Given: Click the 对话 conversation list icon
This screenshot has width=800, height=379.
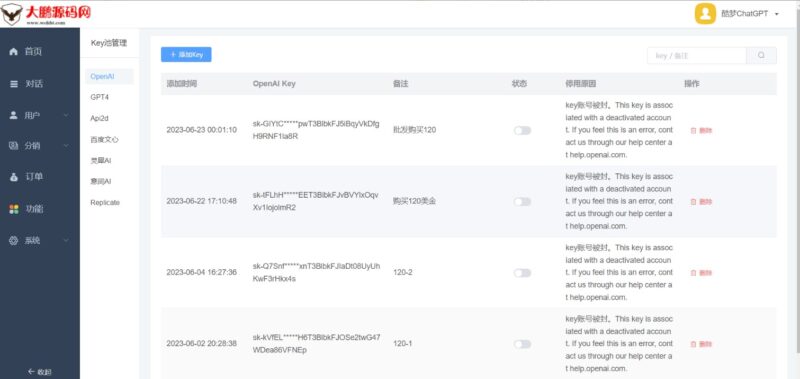Looking at the screenshot, I should (14, 84).
